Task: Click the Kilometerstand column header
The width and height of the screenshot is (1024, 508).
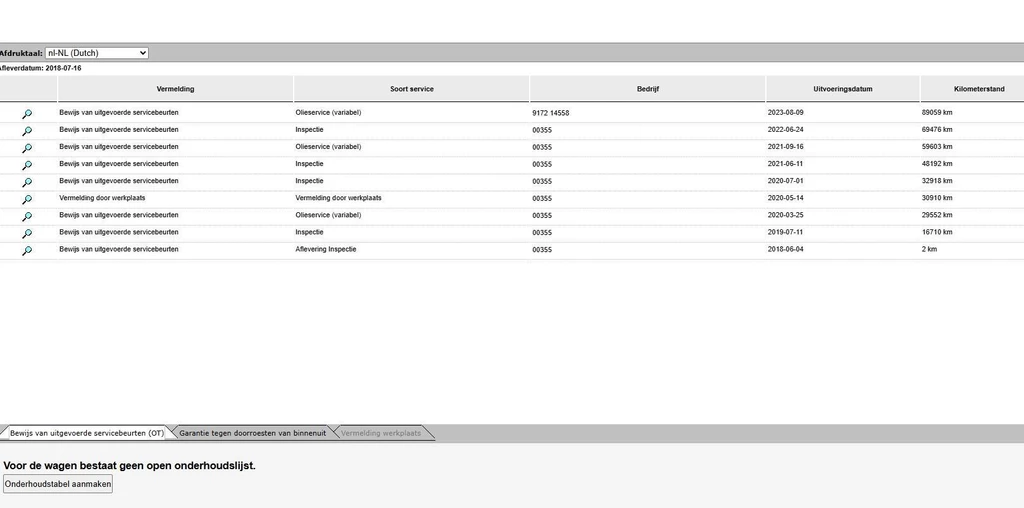Action: [x=971, y=89]
